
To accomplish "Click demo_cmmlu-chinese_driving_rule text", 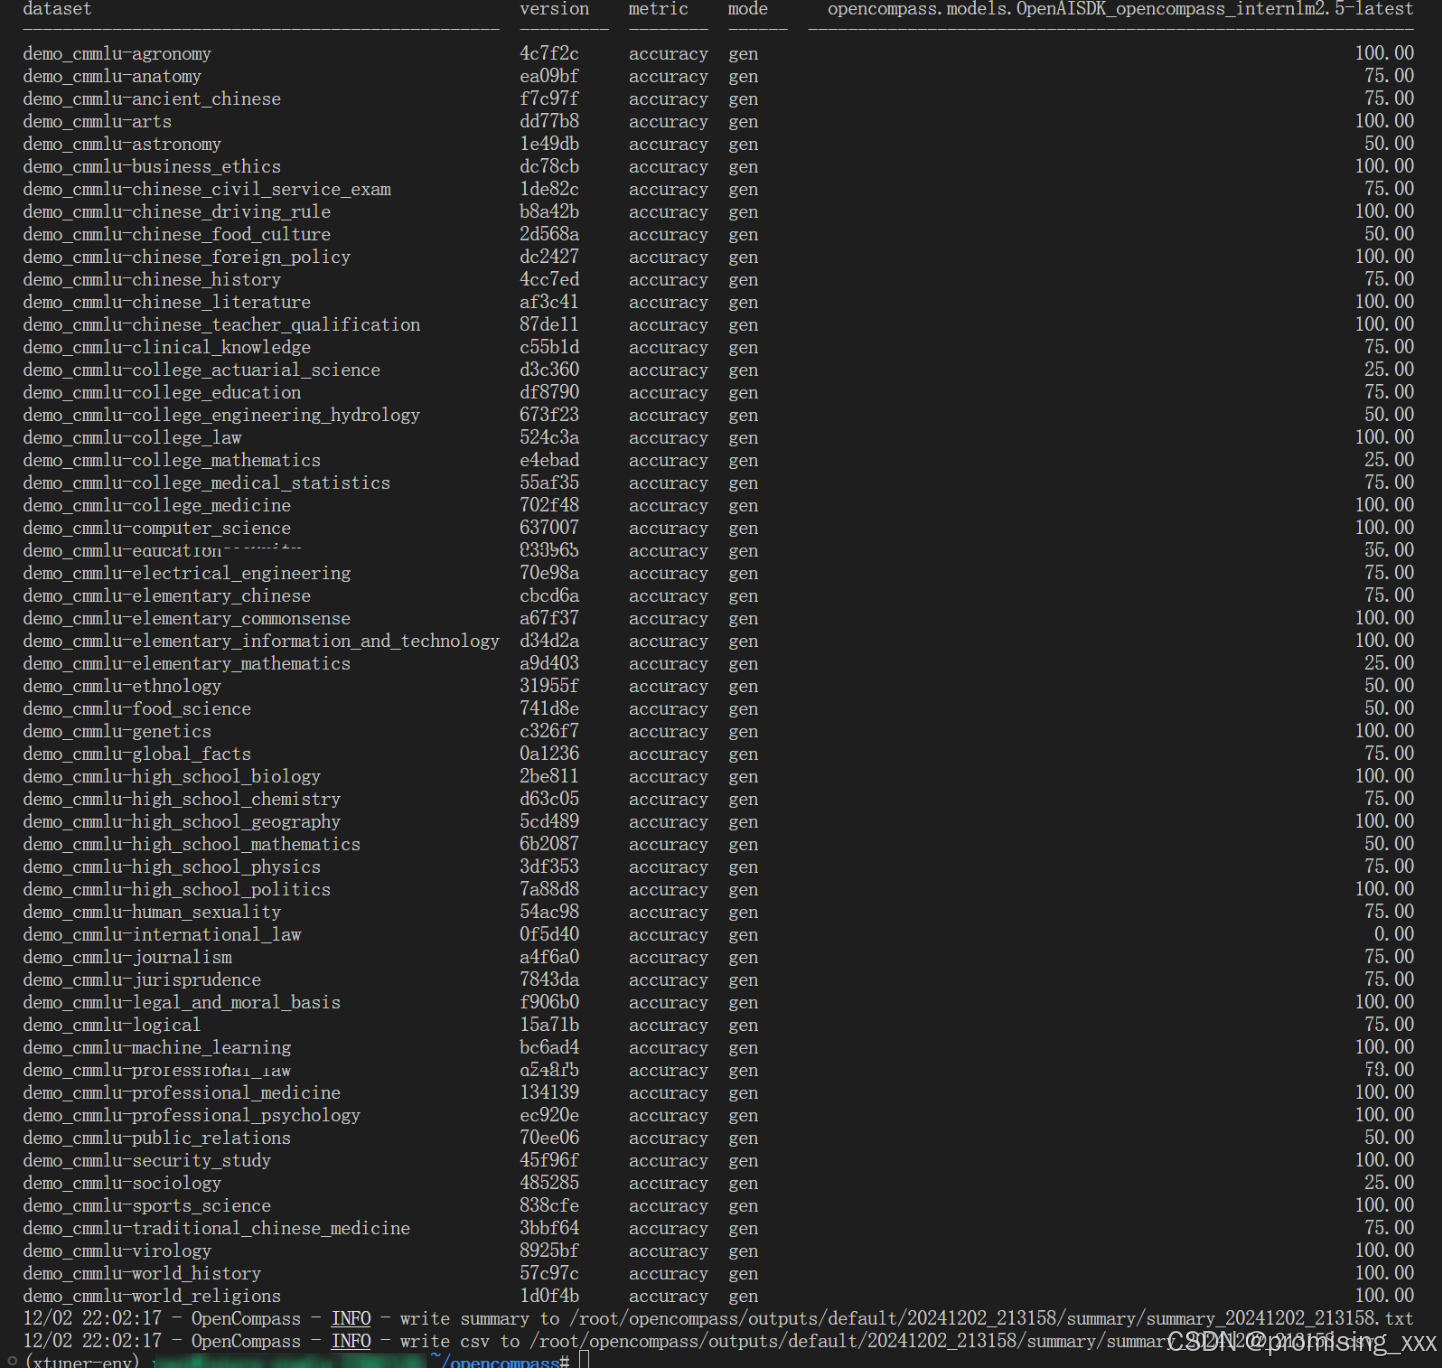I will [x=177, y=212].
